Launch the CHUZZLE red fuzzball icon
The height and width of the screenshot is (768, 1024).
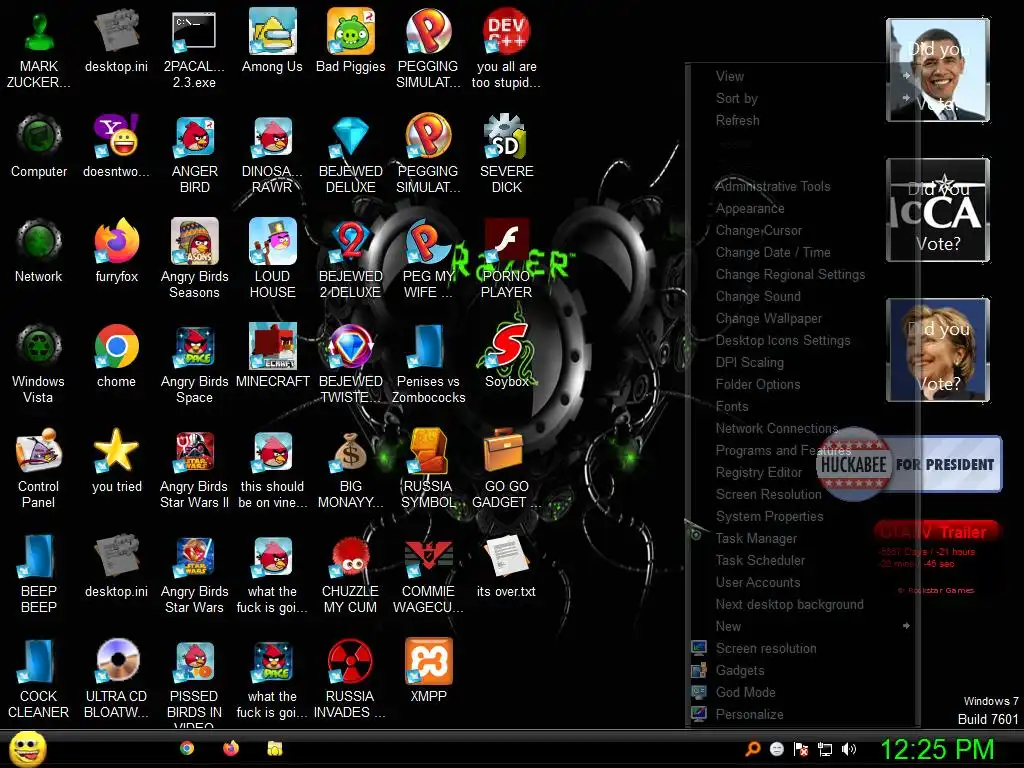tap(351, 573)
